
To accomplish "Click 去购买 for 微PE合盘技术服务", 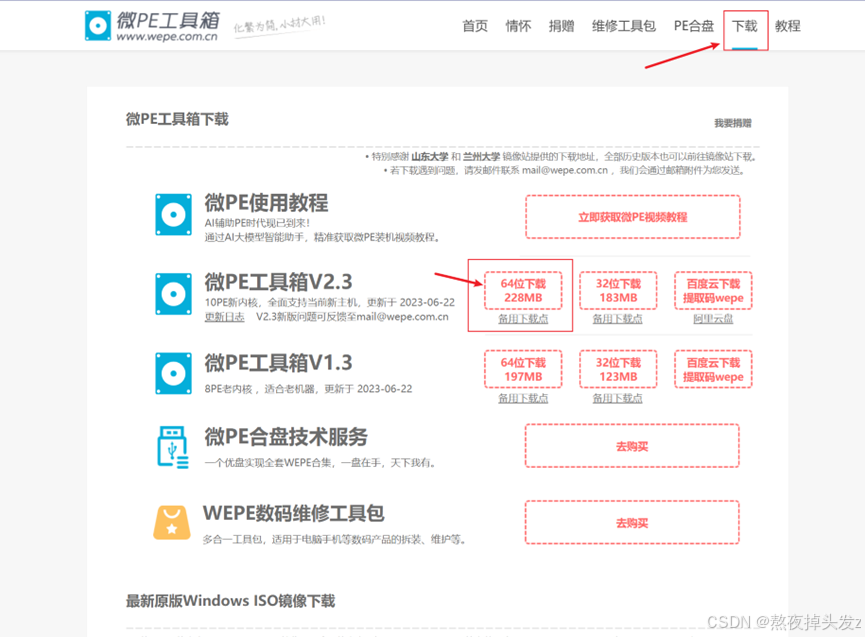I will (x=632, y=446).
